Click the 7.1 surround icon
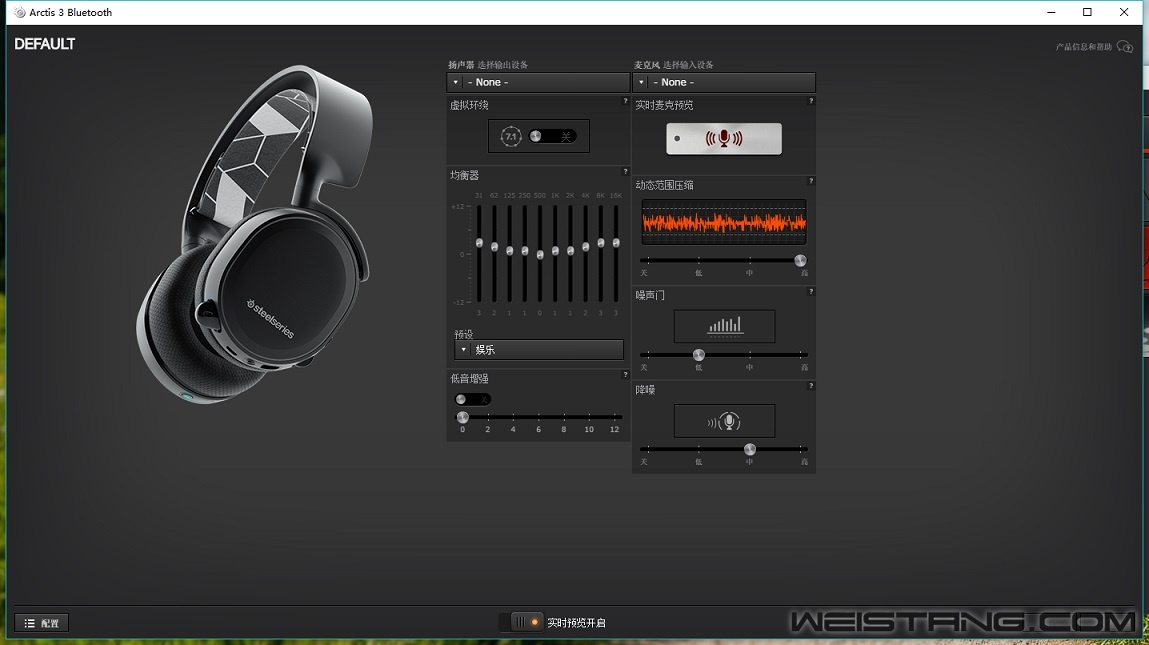This screenshot has width=1149, height=645. [511, 136]
